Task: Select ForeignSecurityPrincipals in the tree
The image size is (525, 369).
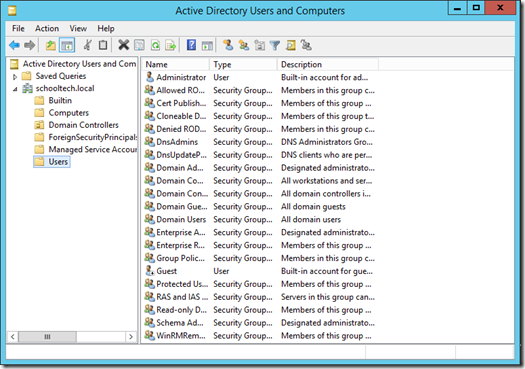Action: pos(93,137)
